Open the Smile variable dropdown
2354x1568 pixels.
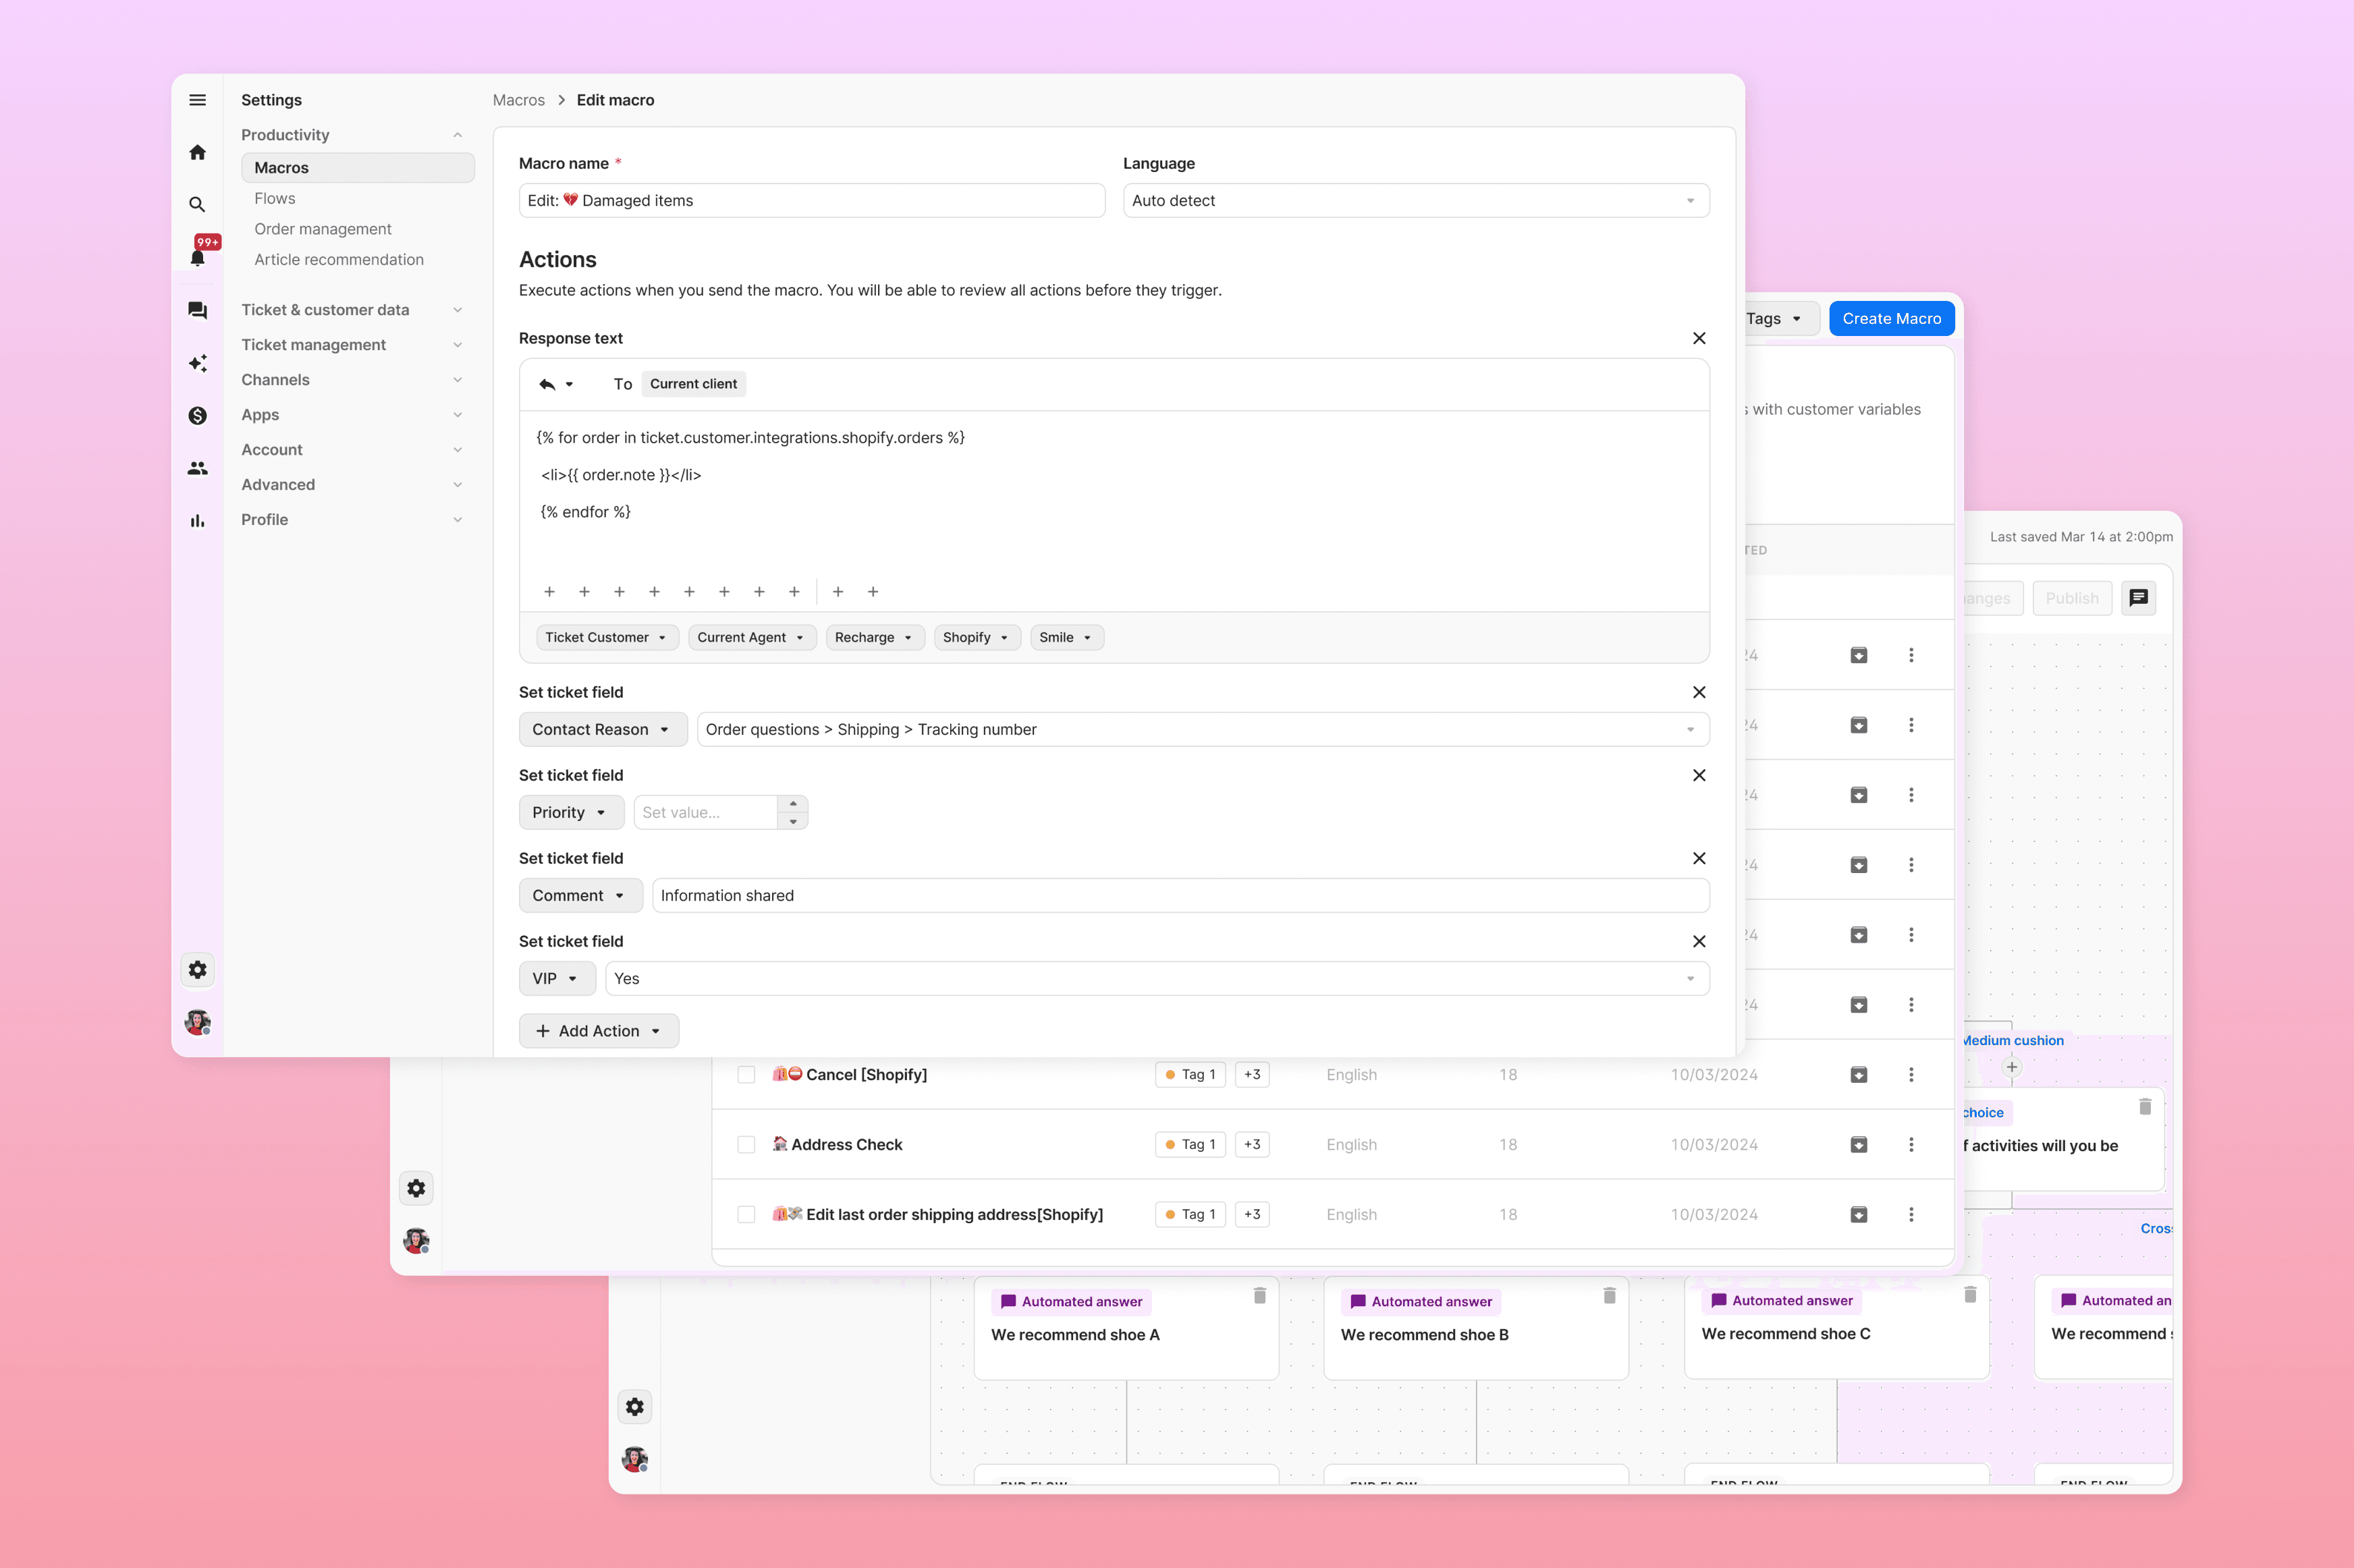pyautogui.click(x=1066, y=638)
